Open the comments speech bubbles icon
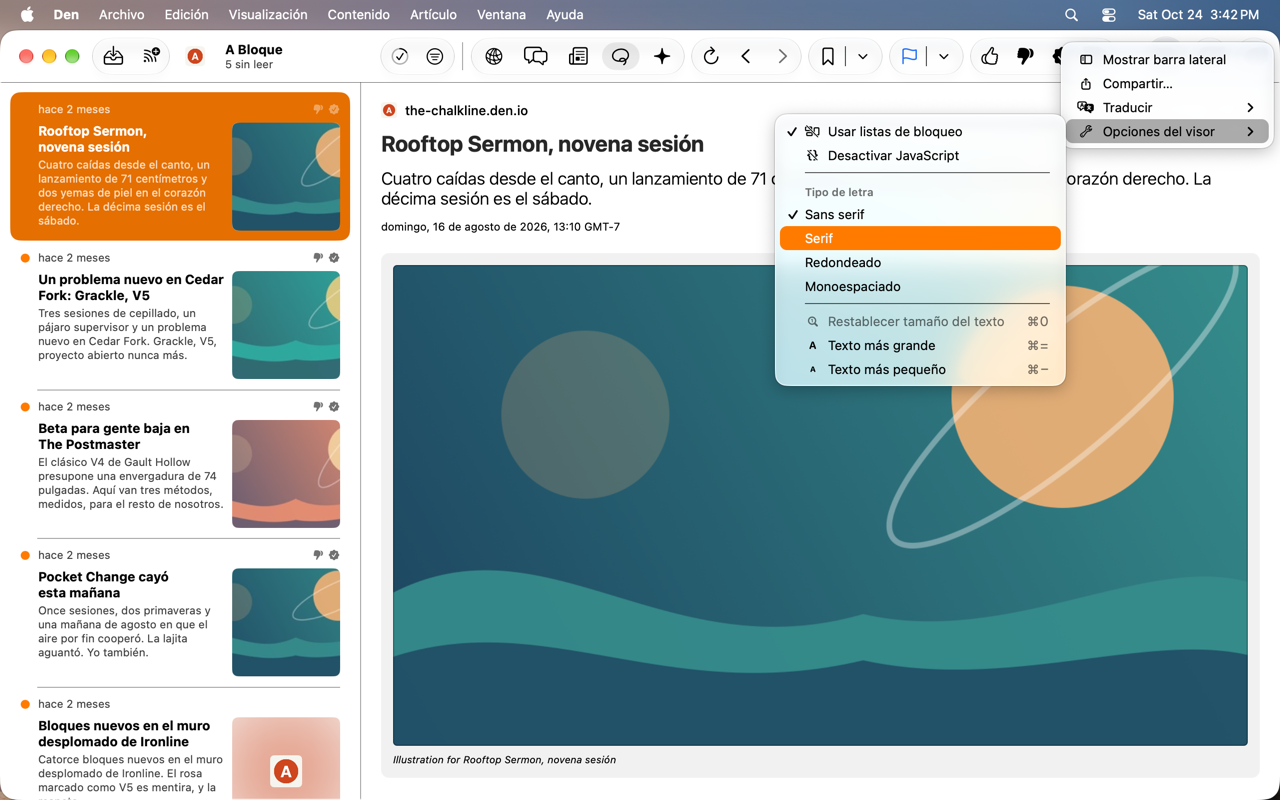The width and height of the screenshot is (1280, 800). [536, 57]
